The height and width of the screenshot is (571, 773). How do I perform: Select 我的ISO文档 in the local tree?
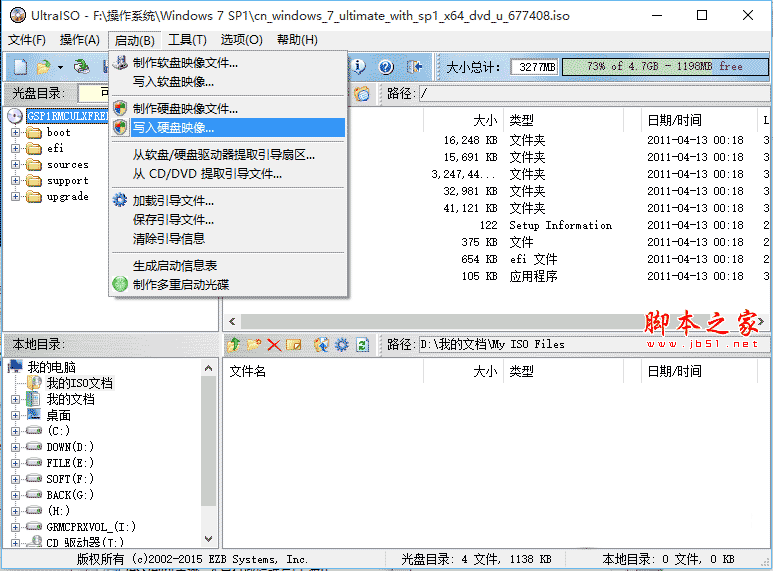point(79,383)
